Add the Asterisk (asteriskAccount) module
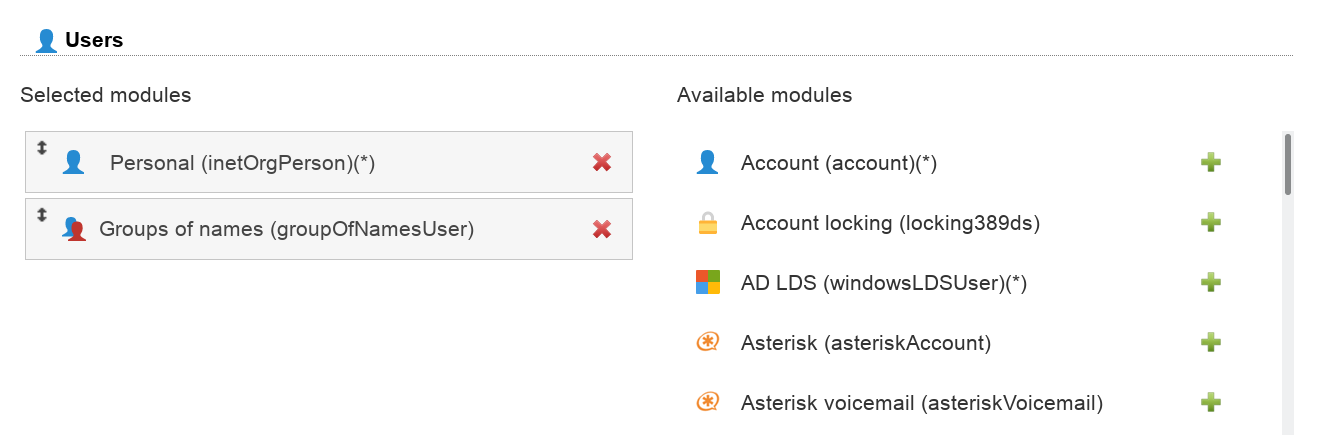1343x435 pixels. point(1210,343)
